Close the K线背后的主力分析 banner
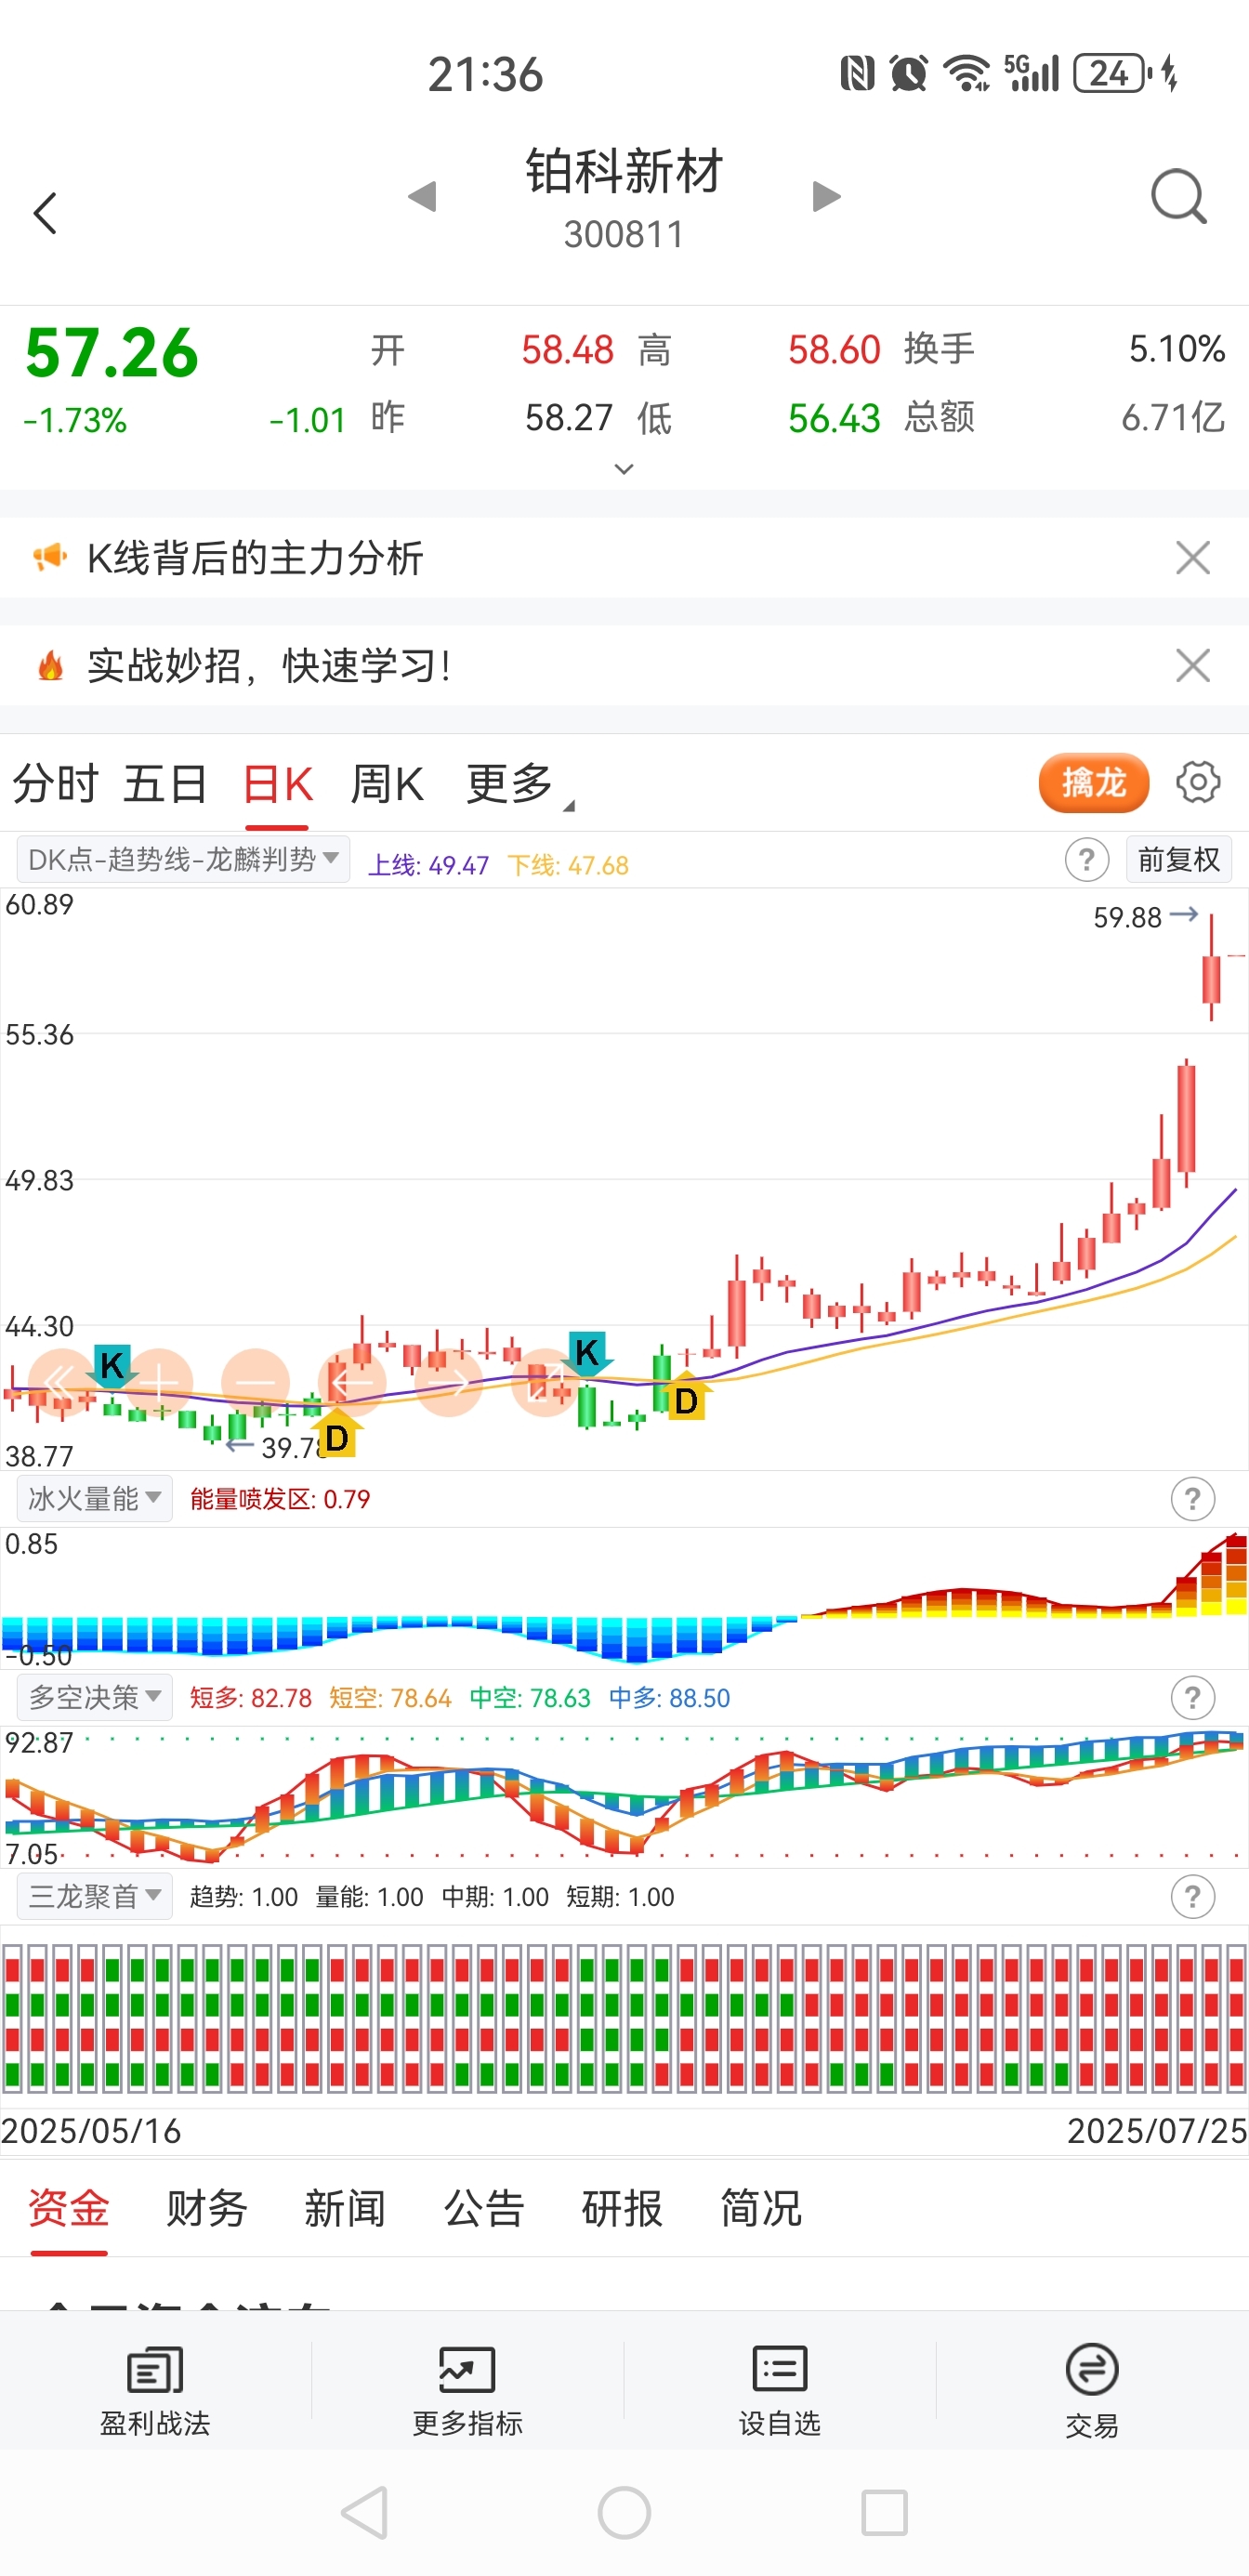The image size is (1249, 2576). point(1193,558)
